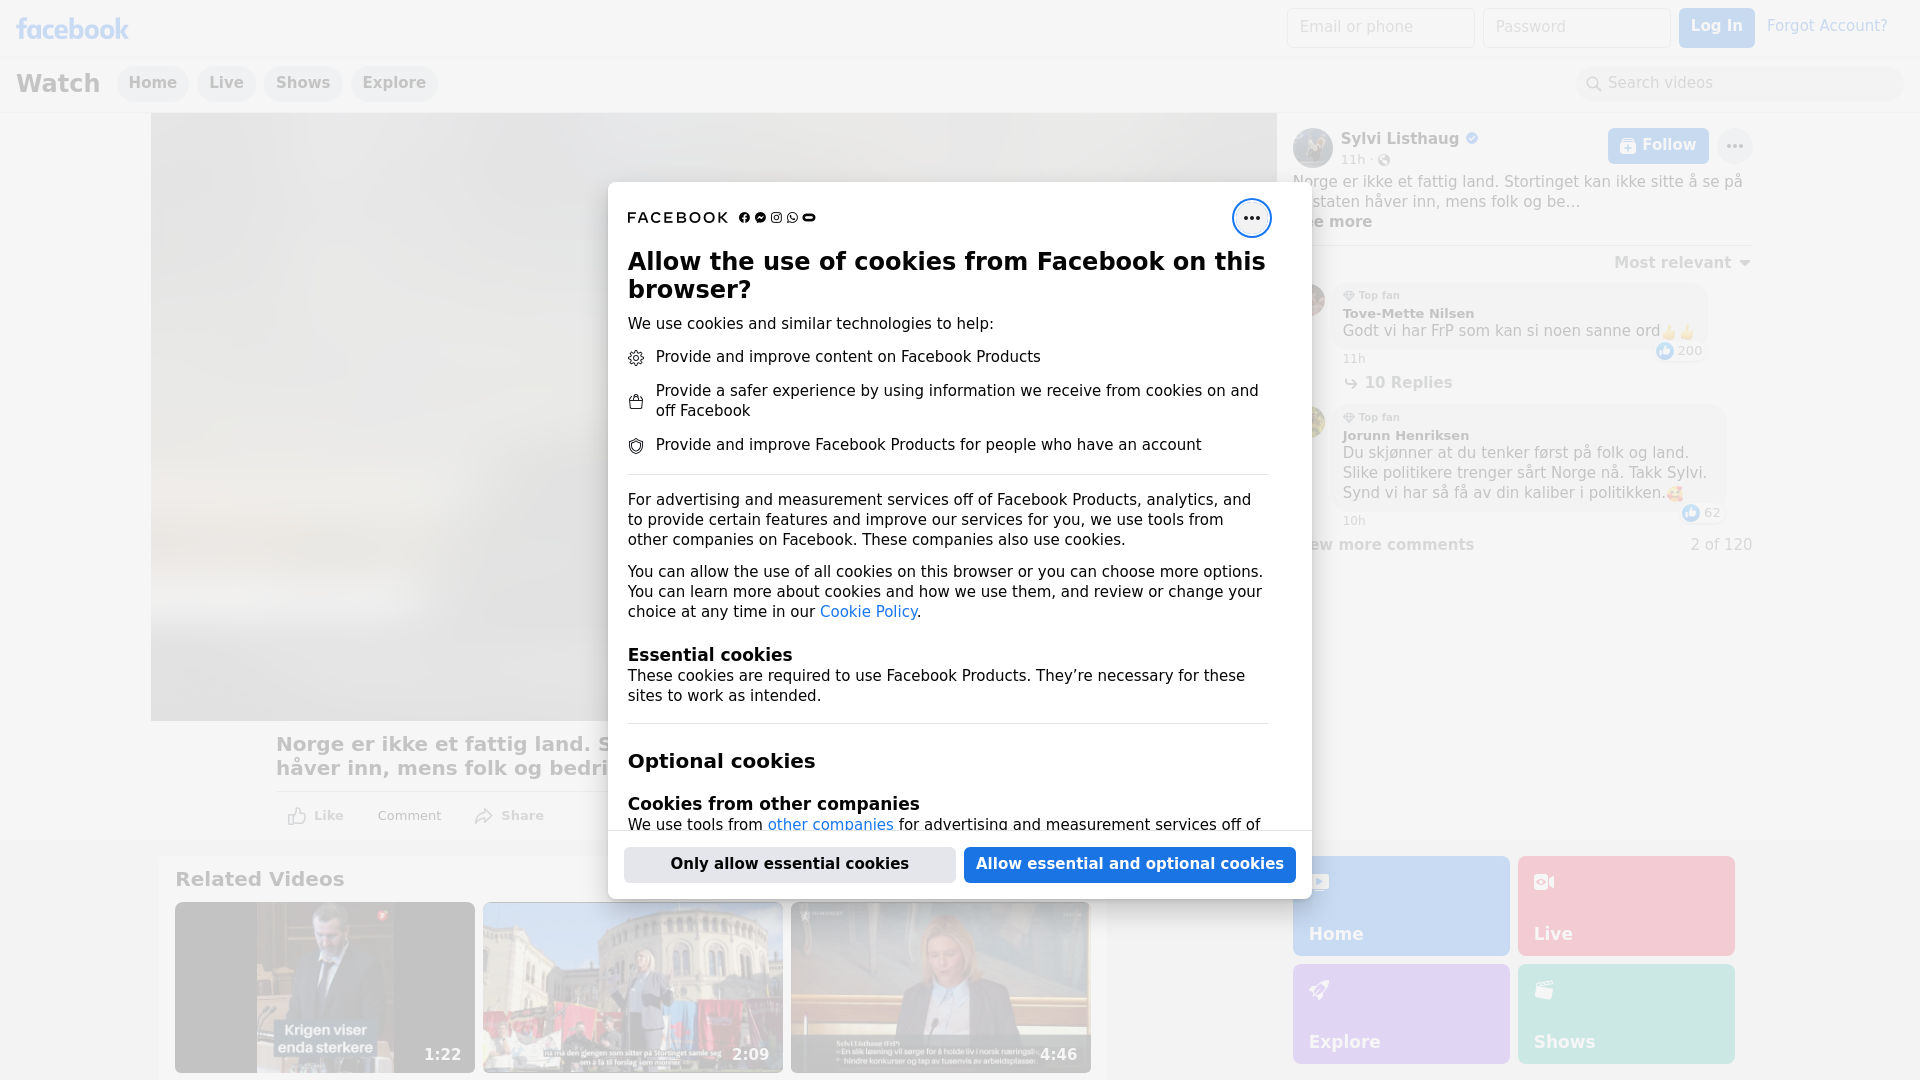Viewport: 1920px width, 1080px height.
Task: Click the Share arrow icon under video
Action: click(x=484, y=816)
